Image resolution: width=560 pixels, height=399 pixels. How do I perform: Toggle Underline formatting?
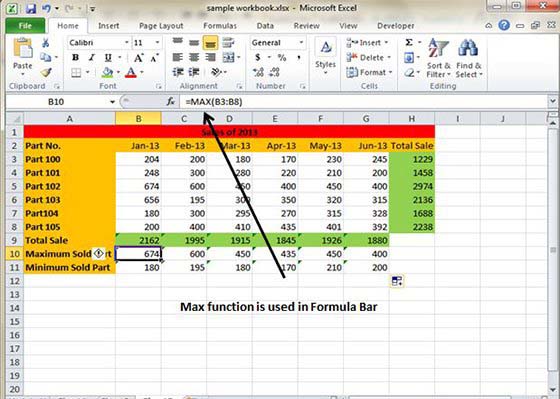[108, 58]
